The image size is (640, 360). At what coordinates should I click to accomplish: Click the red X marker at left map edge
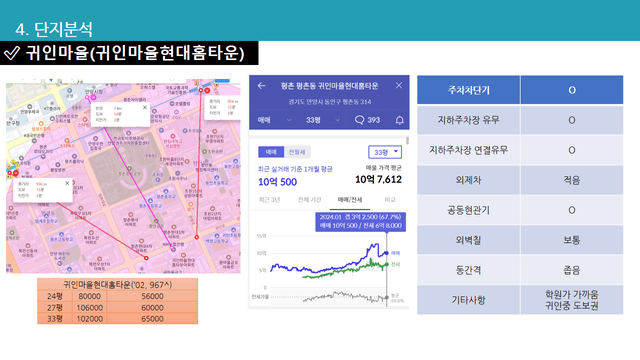[x=16, y=173]
